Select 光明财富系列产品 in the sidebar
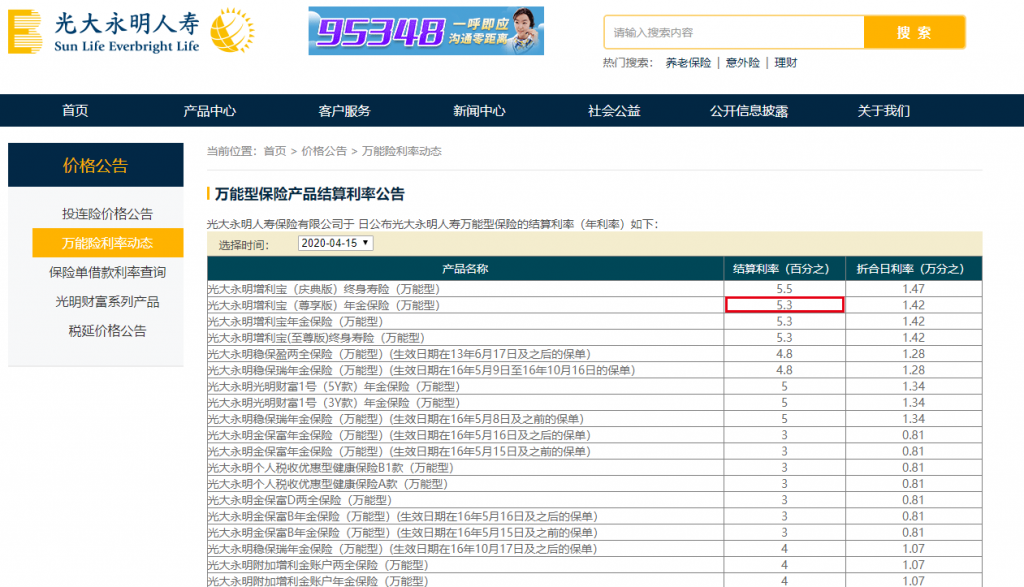Viewport: 1024px width, 587px height. click(x=107, y=302)
